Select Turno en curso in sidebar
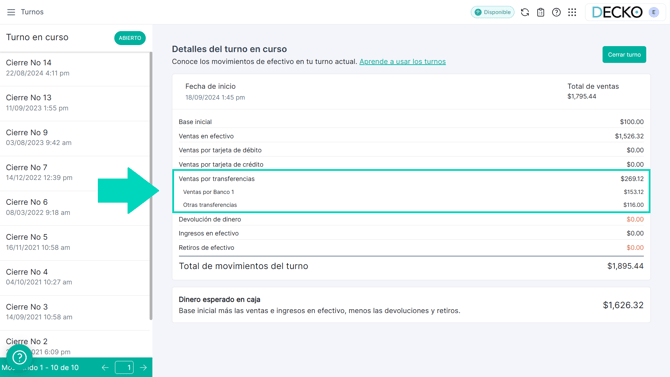The height and width of the screenshot is (377, 670). tap(37, 37)
